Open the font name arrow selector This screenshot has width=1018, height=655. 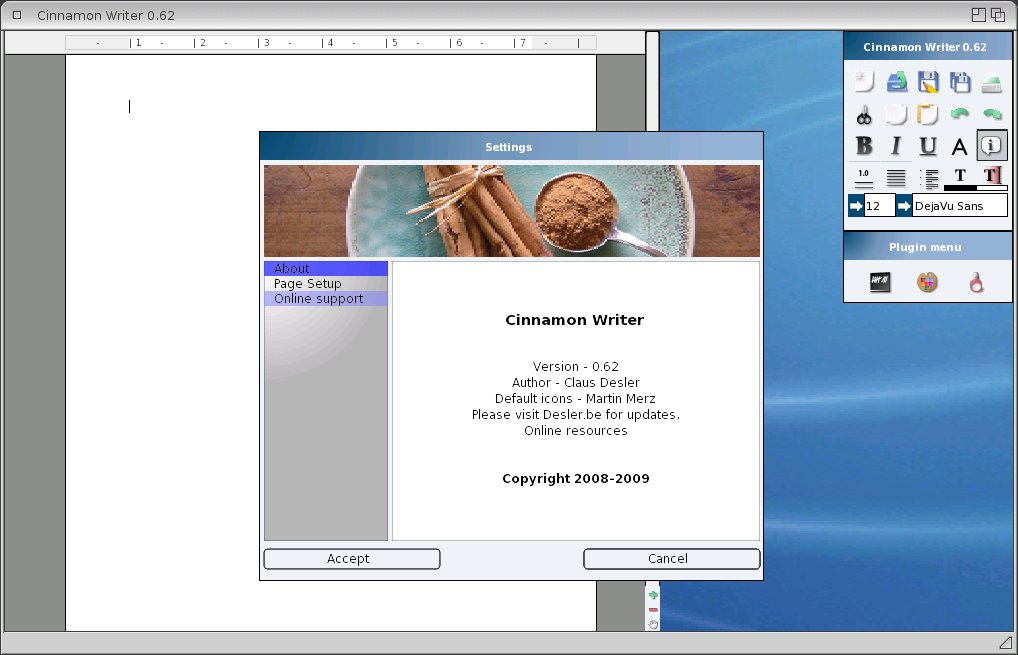[904, 206]
